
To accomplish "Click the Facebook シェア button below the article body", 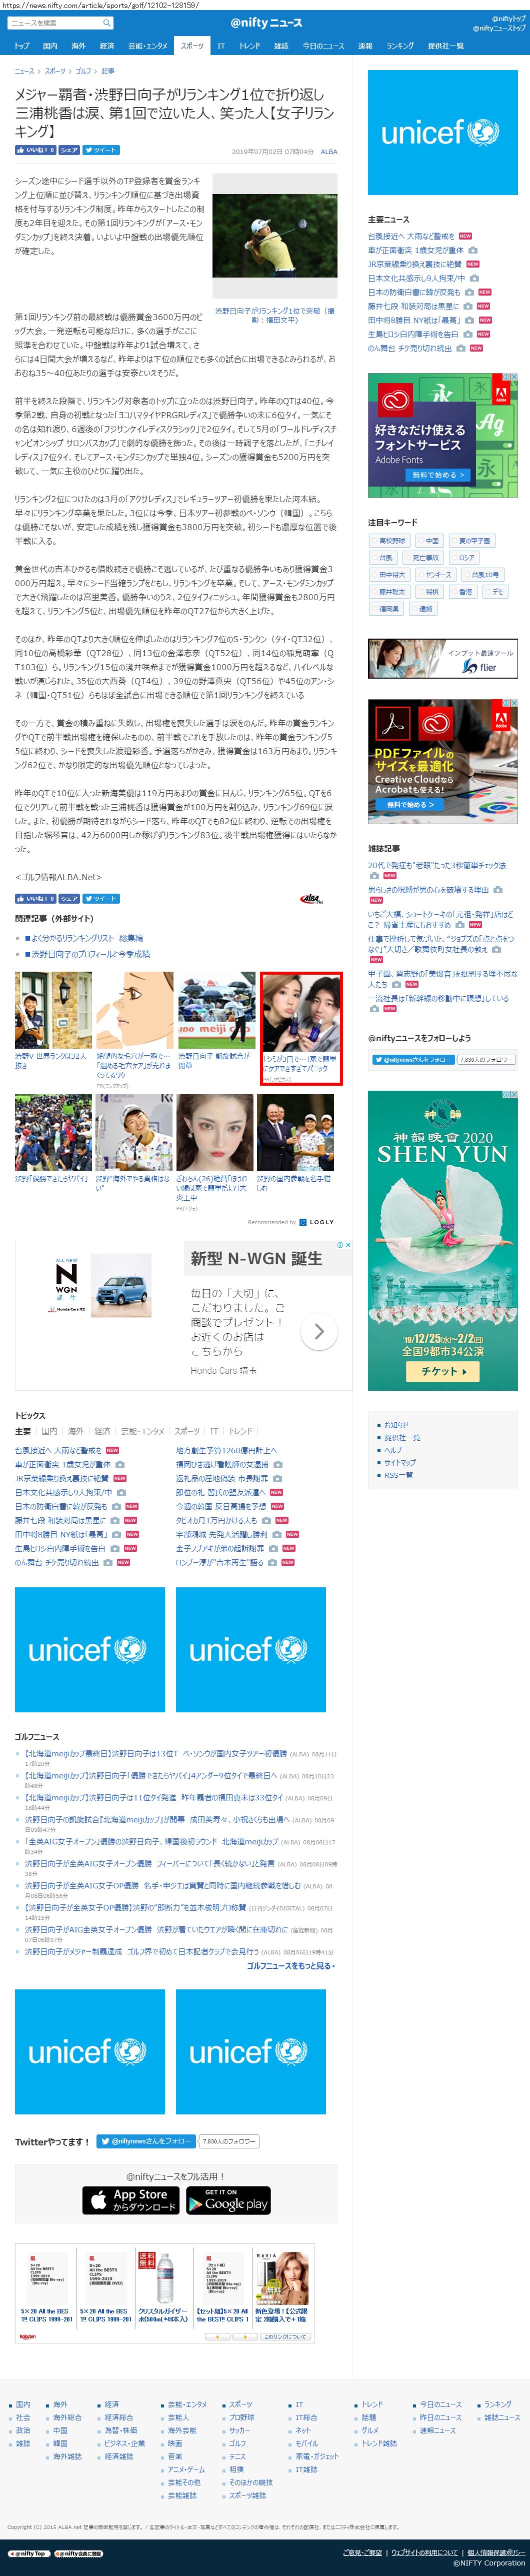I will (68, 898).
